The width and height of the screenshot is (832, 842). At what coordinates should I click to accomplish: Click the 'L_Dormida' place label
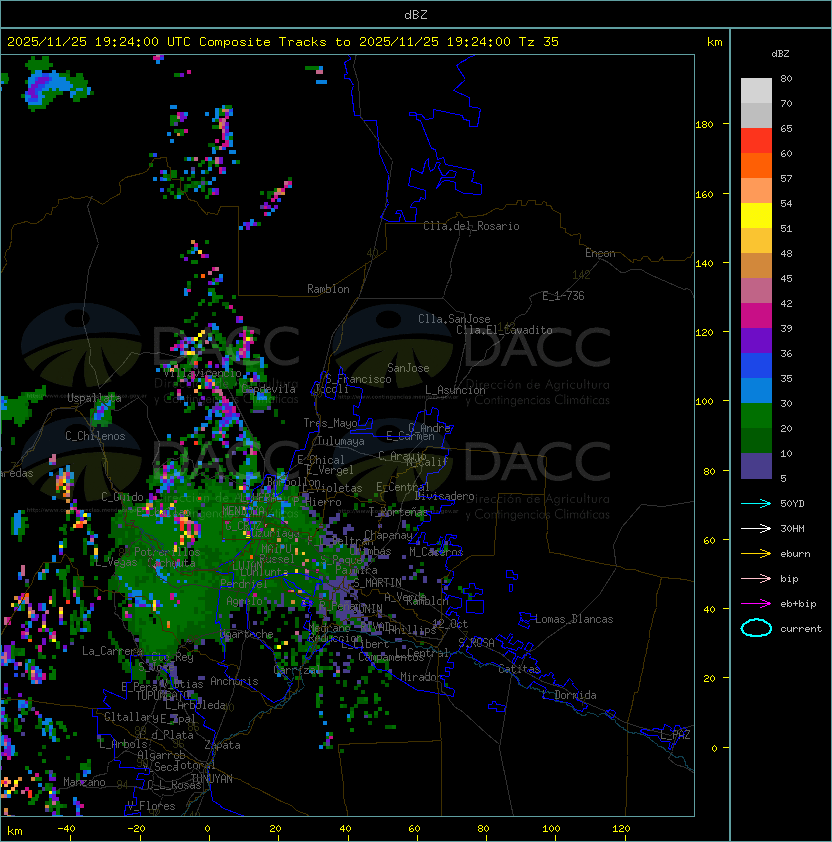[569, 695]
